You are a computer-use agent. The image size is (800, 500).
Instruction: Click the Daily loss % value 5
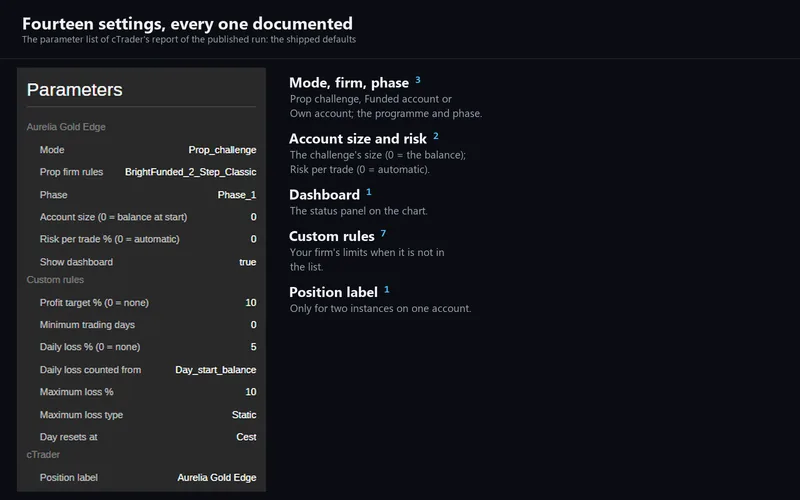254,347
